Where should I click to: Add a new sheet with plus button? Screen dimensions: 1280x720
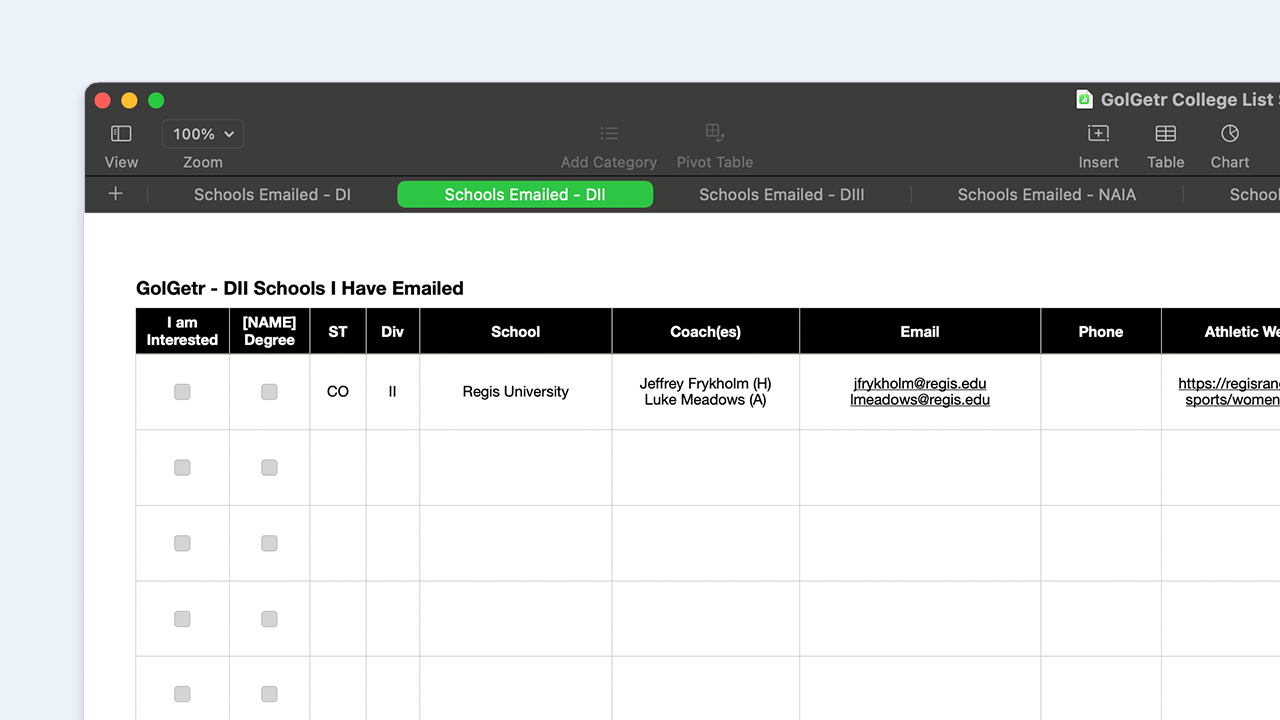(x=116, y=194)
